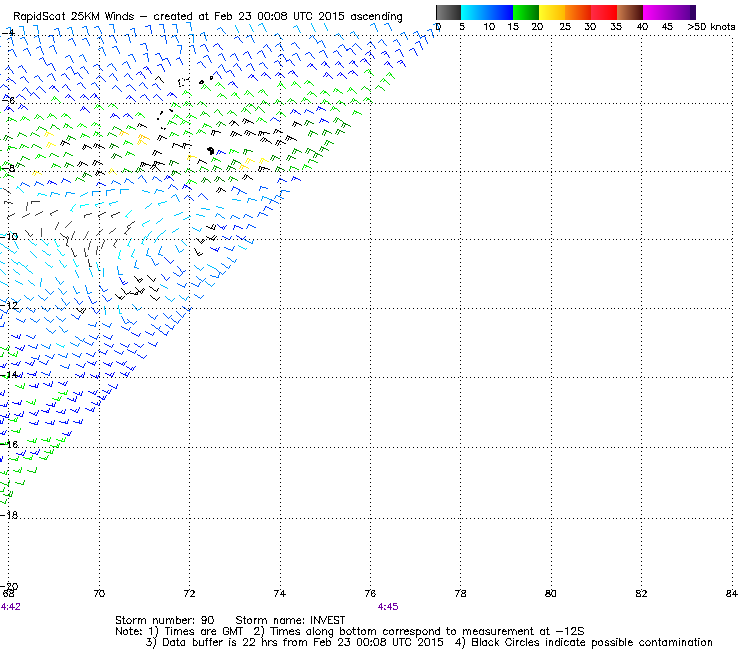Click the purple 4:42 time label
Viewport: 740px width, 650px height.
click(x=10, y=607)
